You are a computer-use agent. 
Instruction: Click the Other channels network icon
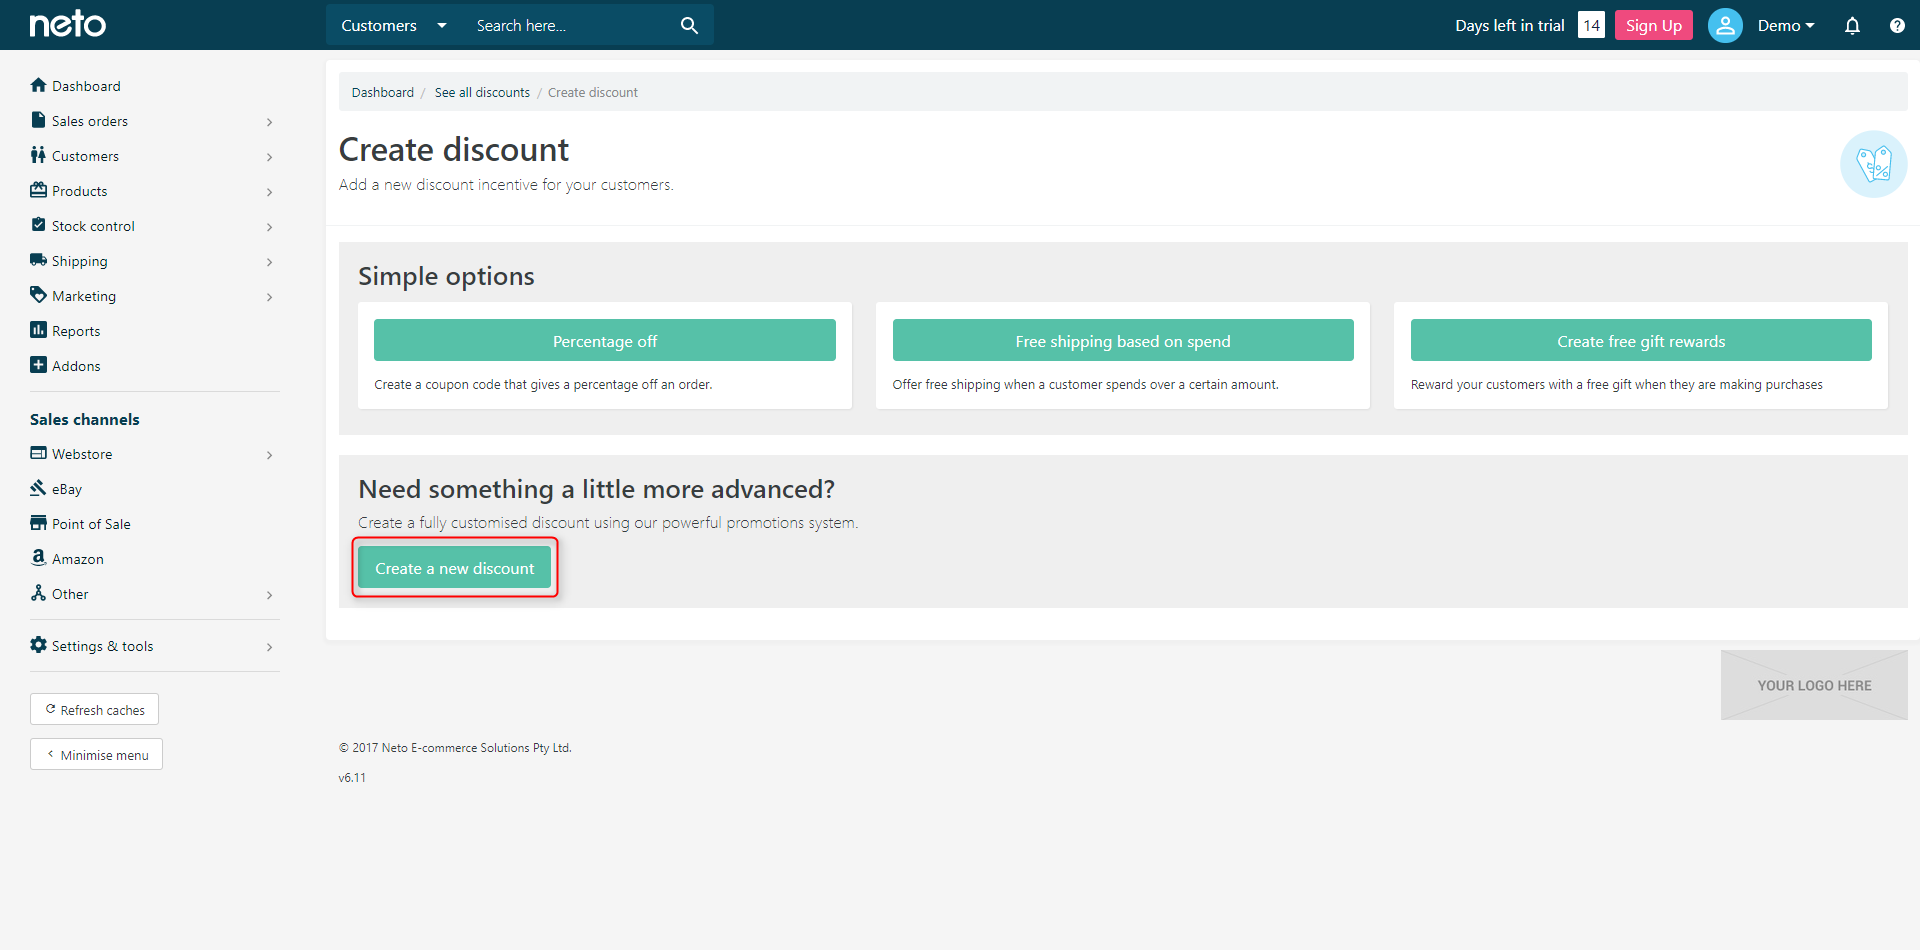(x=38, y=593)
